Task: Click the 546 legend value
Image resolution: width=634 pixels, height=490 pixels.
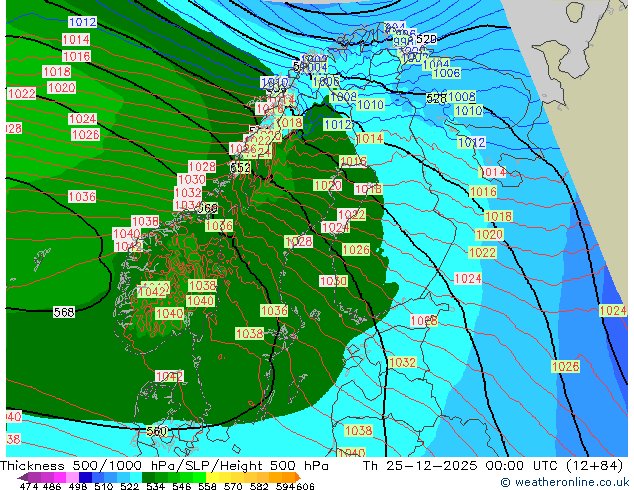Action: click(x=182, y=486)
